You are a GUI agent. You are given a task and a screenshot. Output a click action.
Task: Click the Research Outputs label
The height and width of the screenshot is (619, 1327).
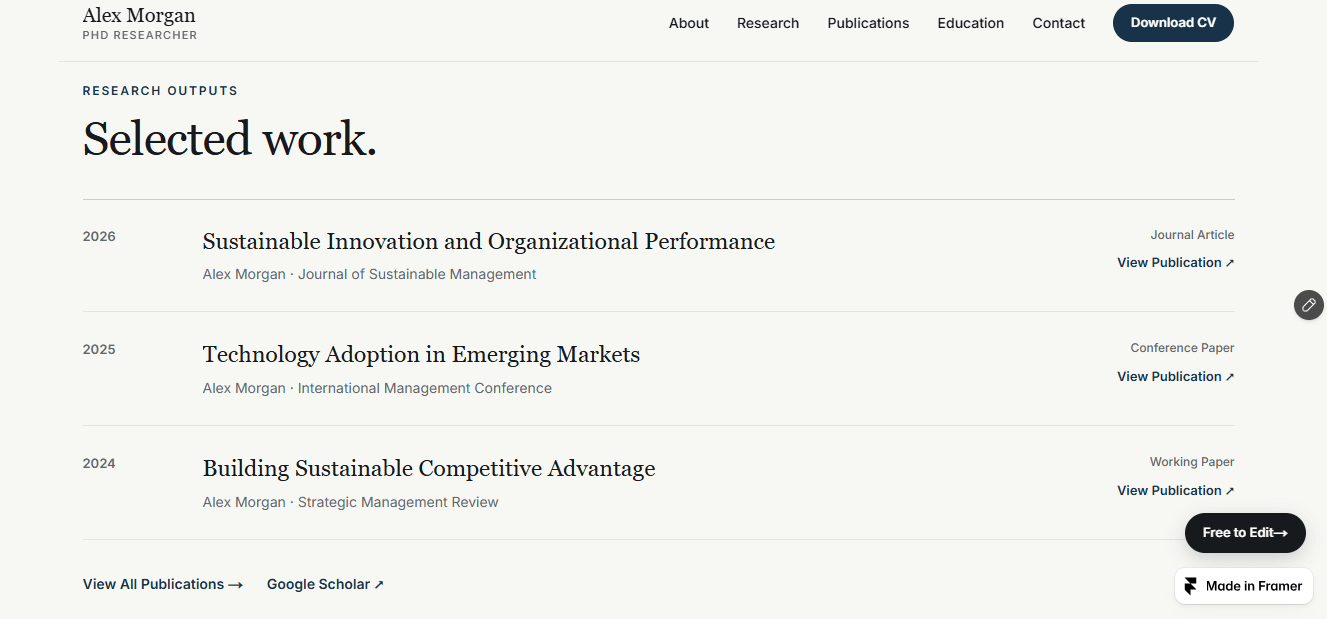[160, 91]
